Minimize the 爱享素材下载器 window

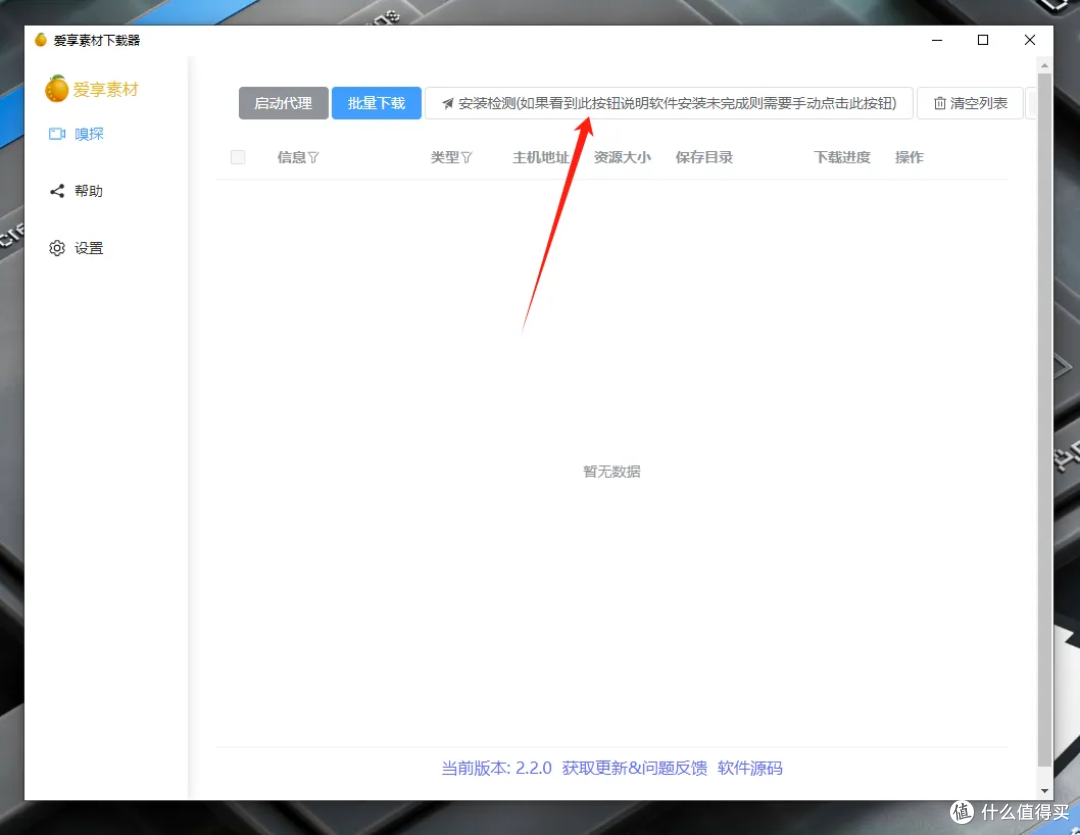pos(937,40)
